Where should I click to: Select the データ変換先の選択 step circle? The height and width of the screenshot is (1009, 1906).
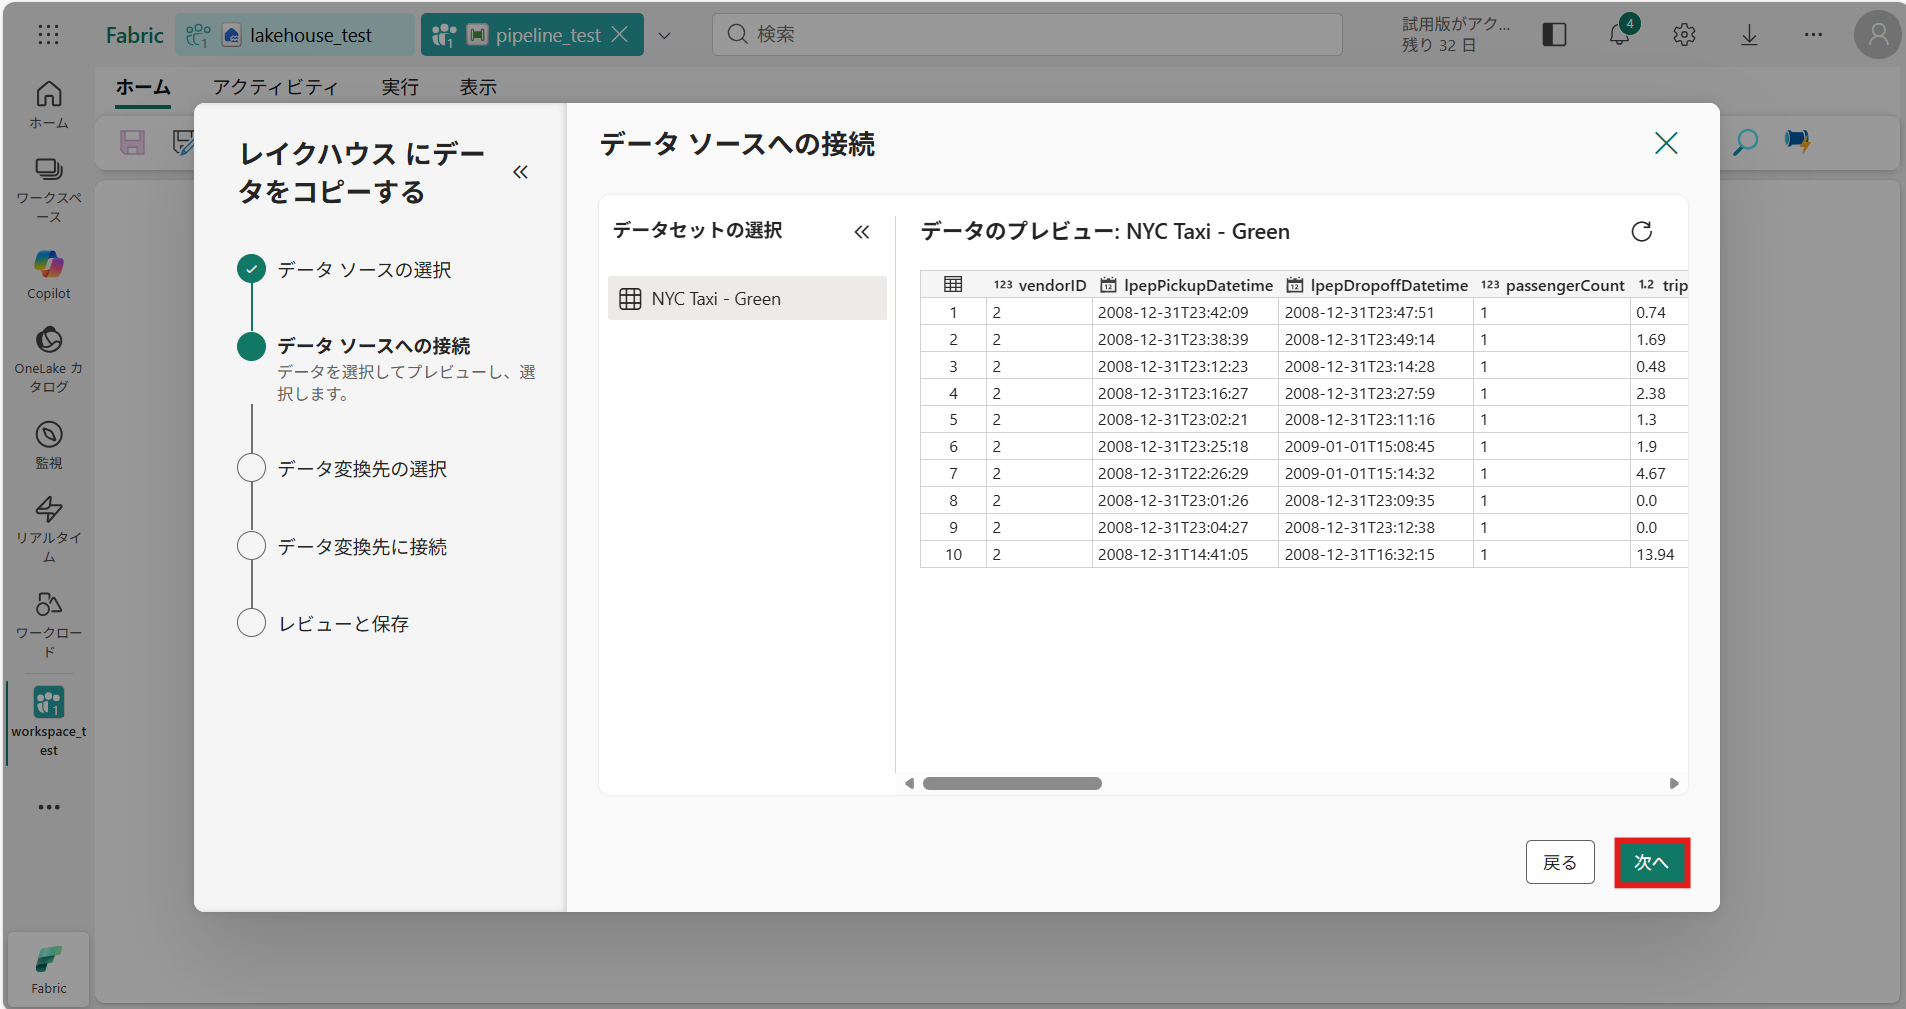[x=251, y=468]
